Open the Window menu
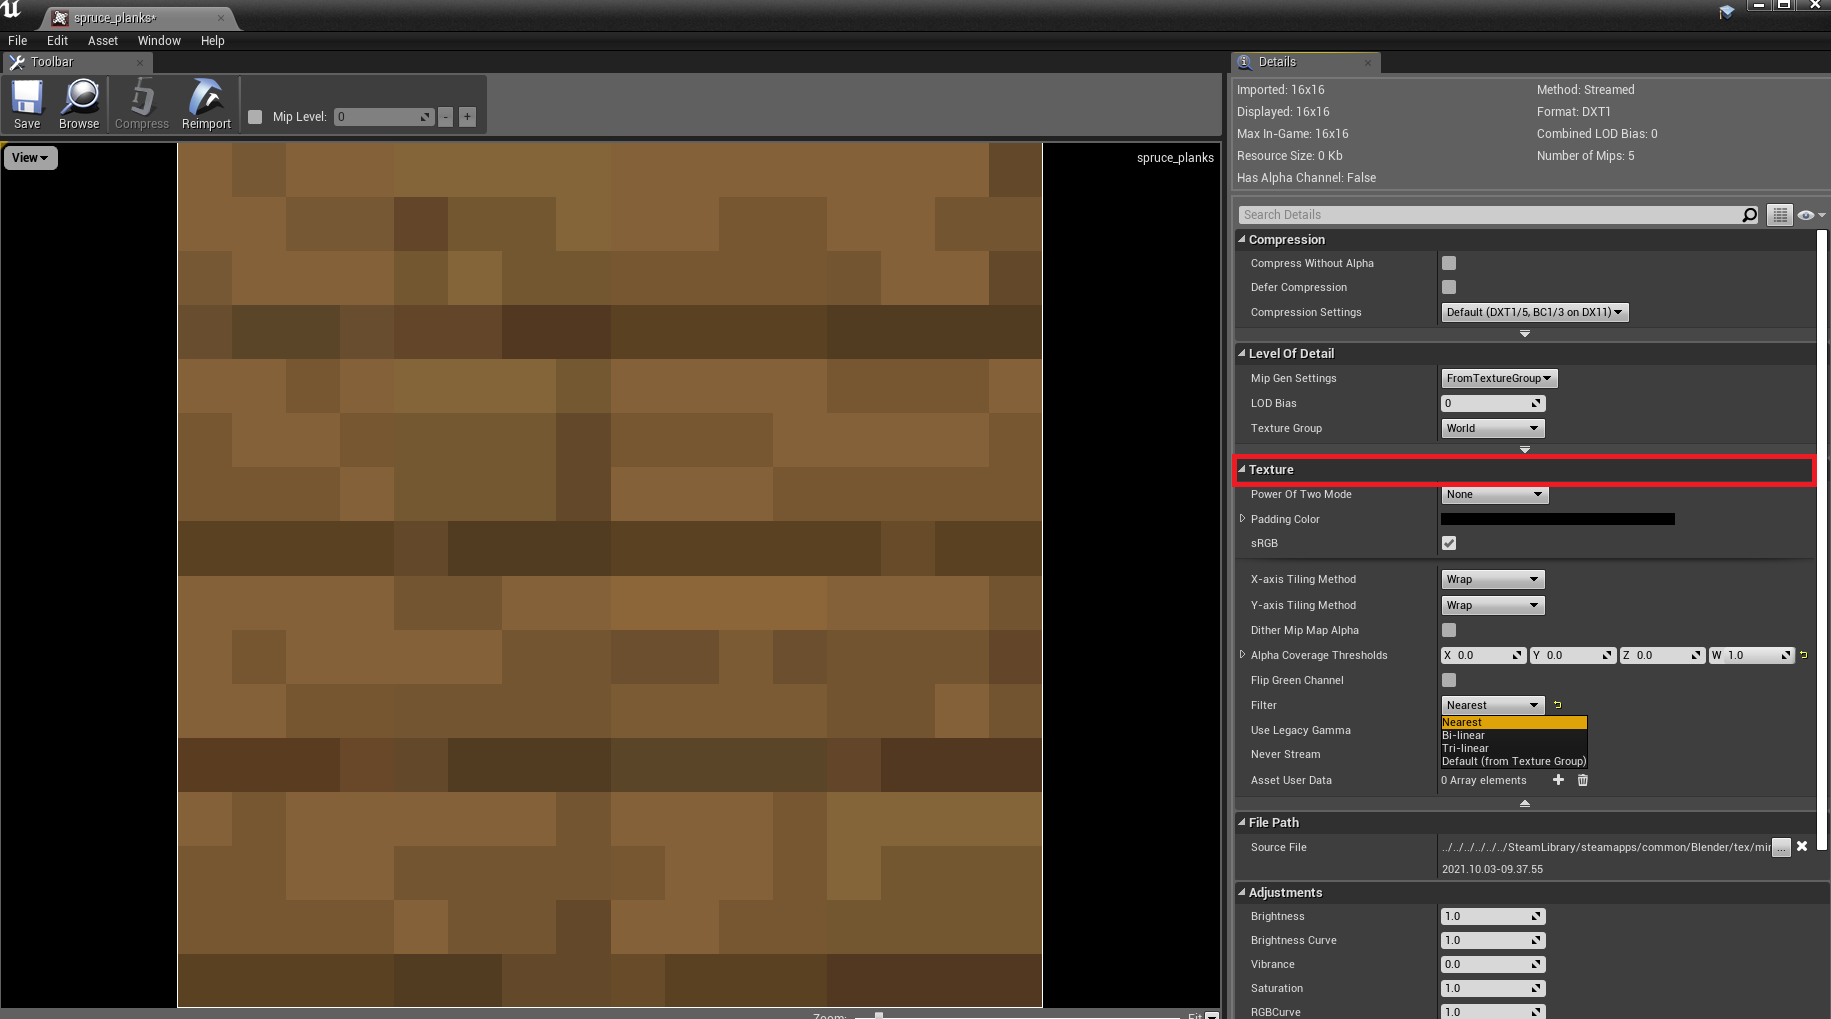Viewport: 1831px width, 1019px height. pos(159,41)
